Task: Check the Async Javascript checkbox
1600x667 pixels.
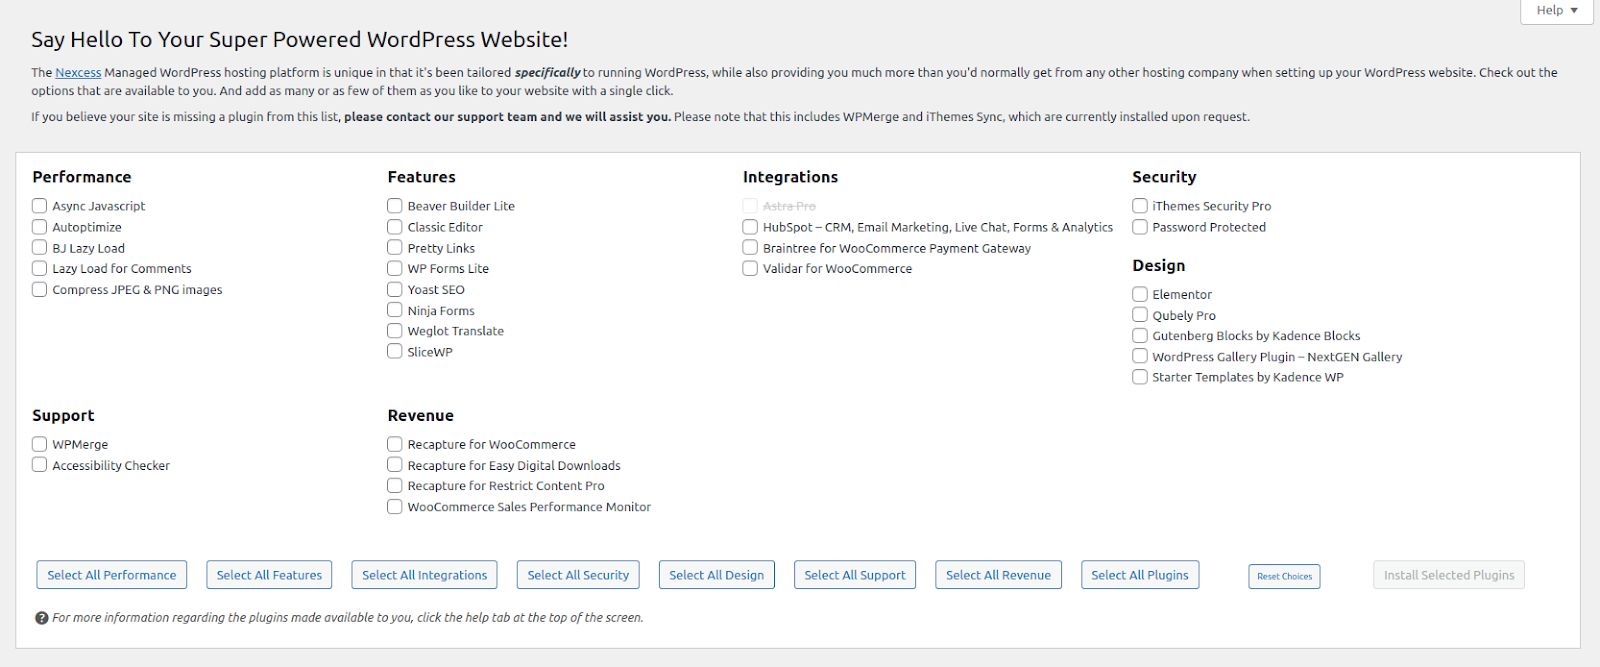Action: click(x=40, y=205)
